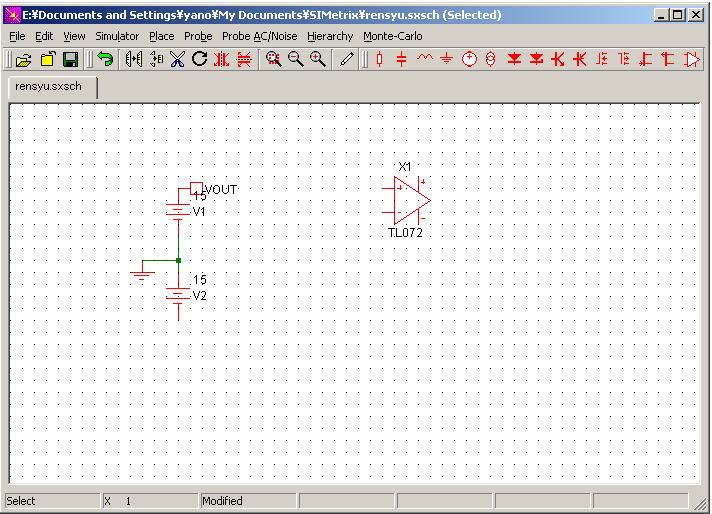712x514 pixels.
Task: Place a P-channel MOSFET from the toolbar
Action: pyautogui.click(x=624, y=59)
